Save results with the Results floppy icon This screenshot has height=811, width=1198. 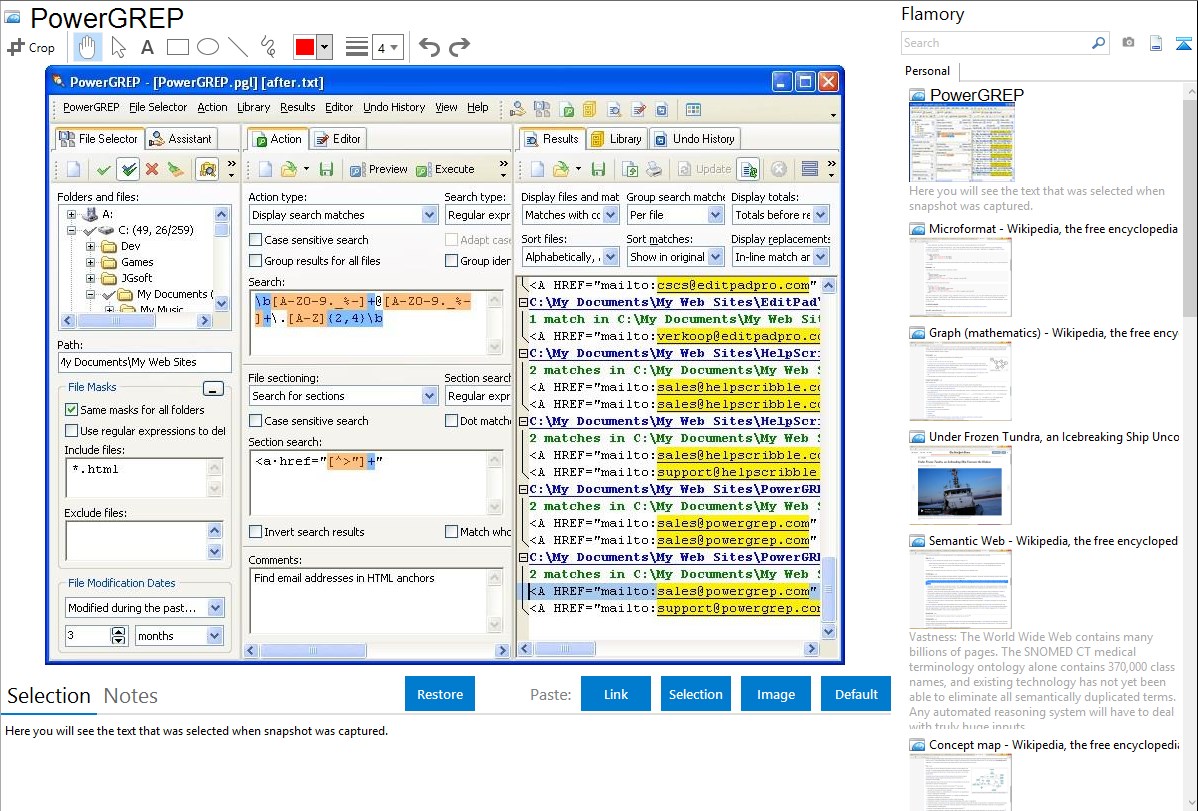[x=598, y=169]
